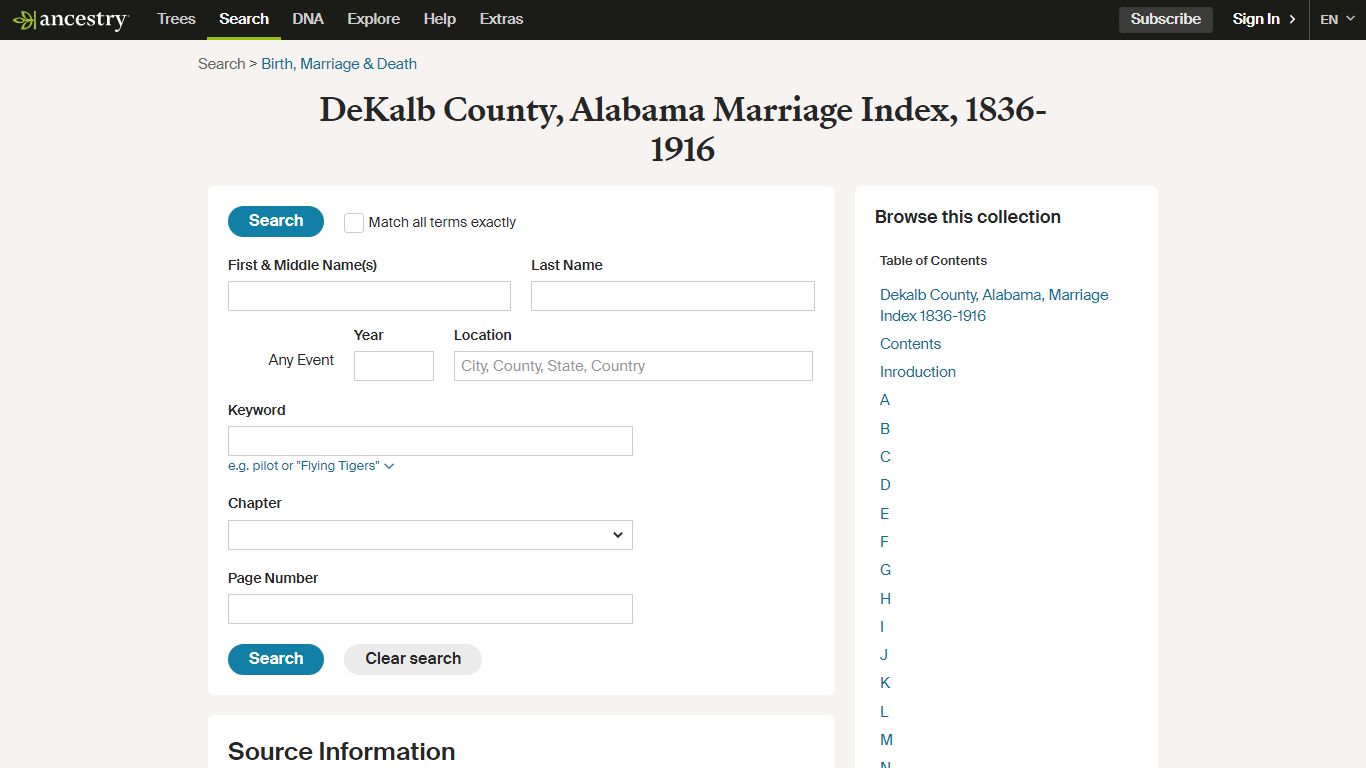Browse chapter E
The width and height of the screenshot is (1366, 768).
[884, 514]
